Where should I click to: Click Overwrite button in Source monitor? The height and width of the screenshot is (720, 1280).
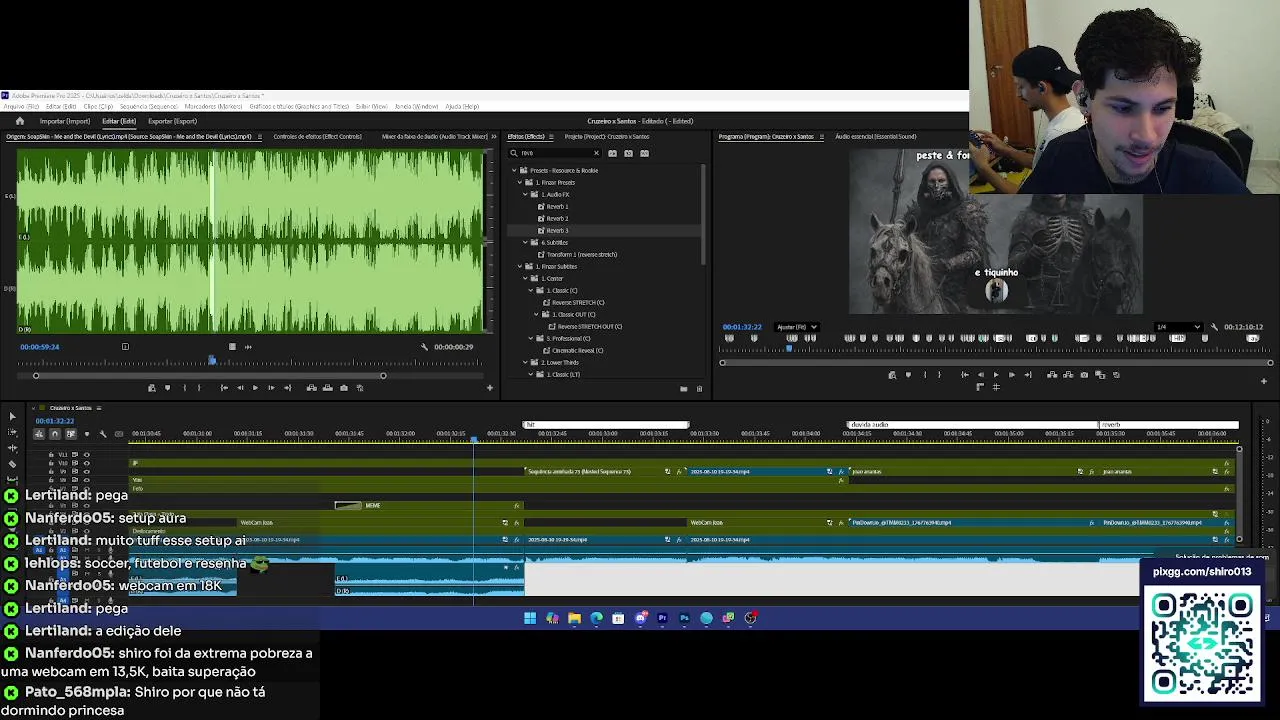tap(327, 388)
